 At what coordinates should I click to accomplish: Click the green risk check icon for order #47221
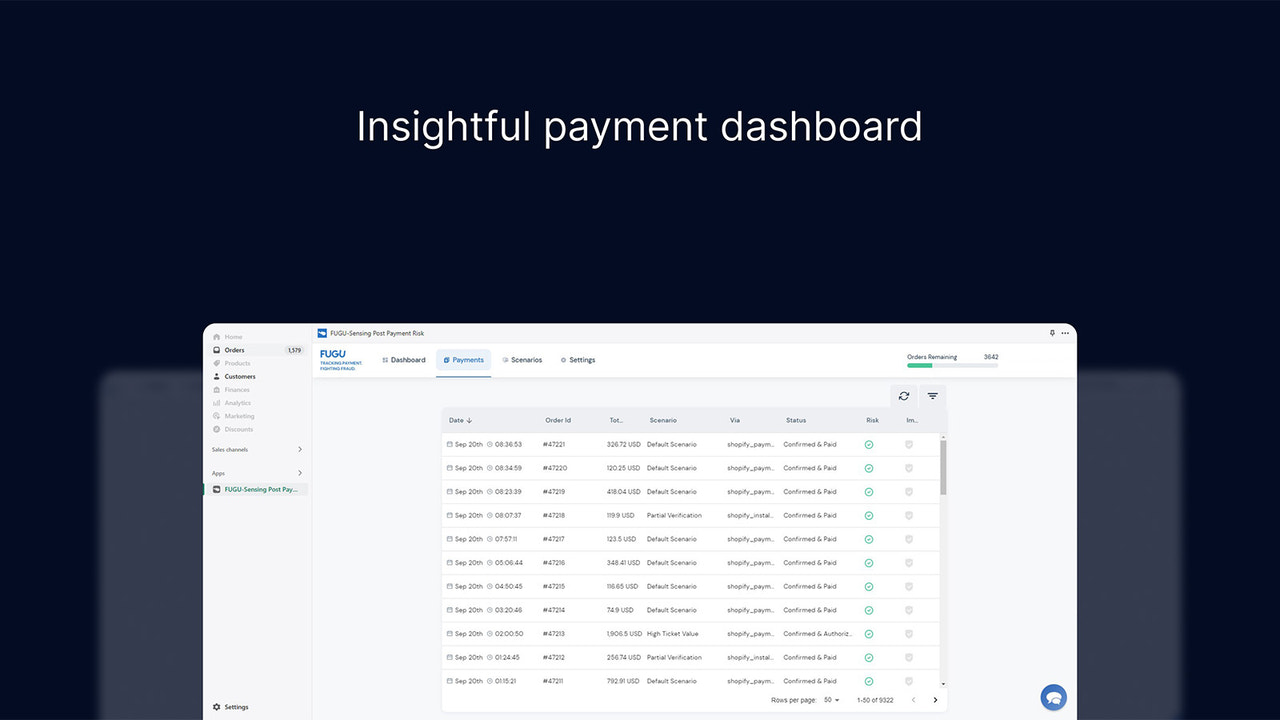click(869, 444)
